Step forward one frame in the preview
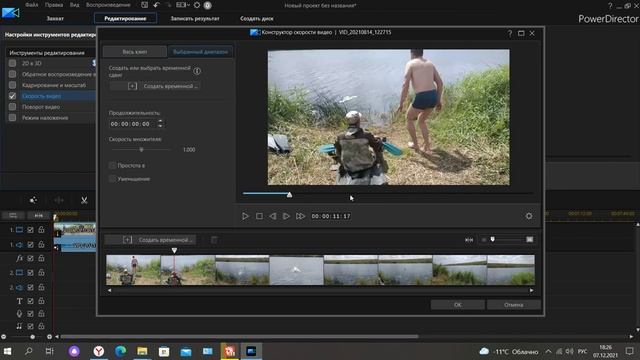Image resolution: width=640 pixels, height=360 pixels. pyautogui.click(x=286, y=216)
